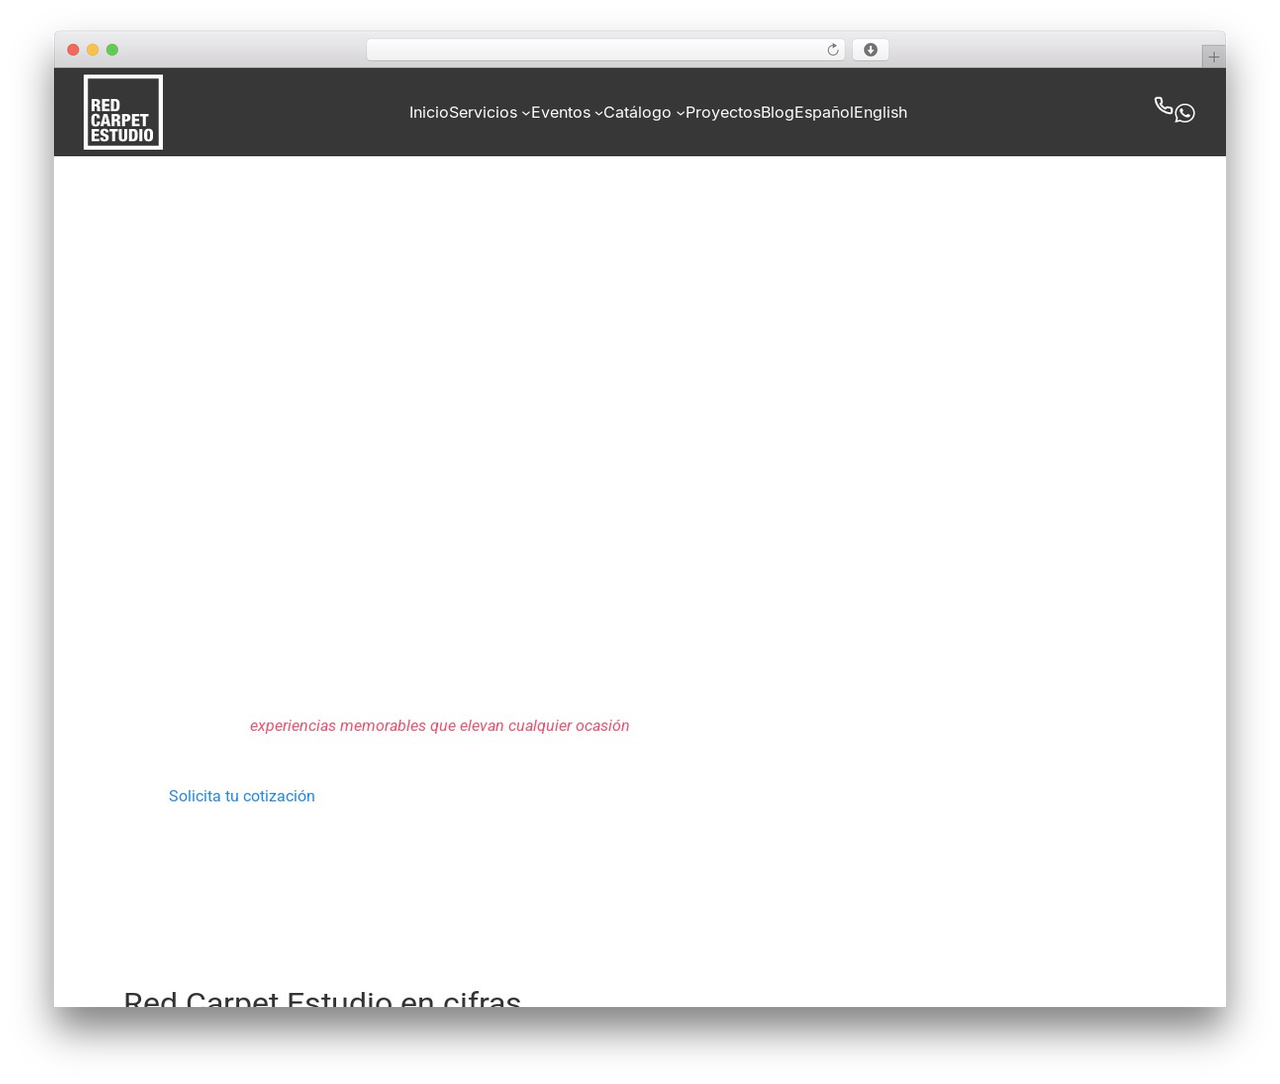
Task: Open the WhatsApp chat icon
Action: pos(1185,113)
